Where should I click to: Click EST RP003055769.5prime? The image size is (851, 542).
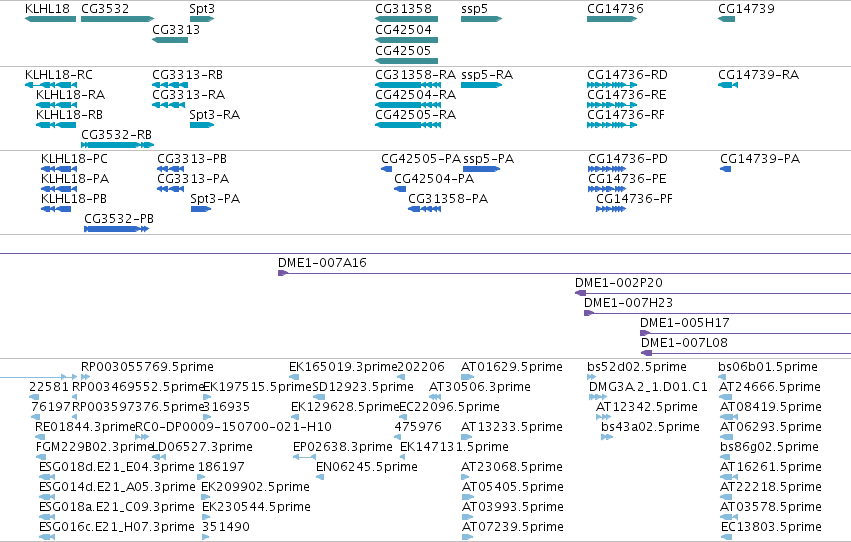point(85,377)
